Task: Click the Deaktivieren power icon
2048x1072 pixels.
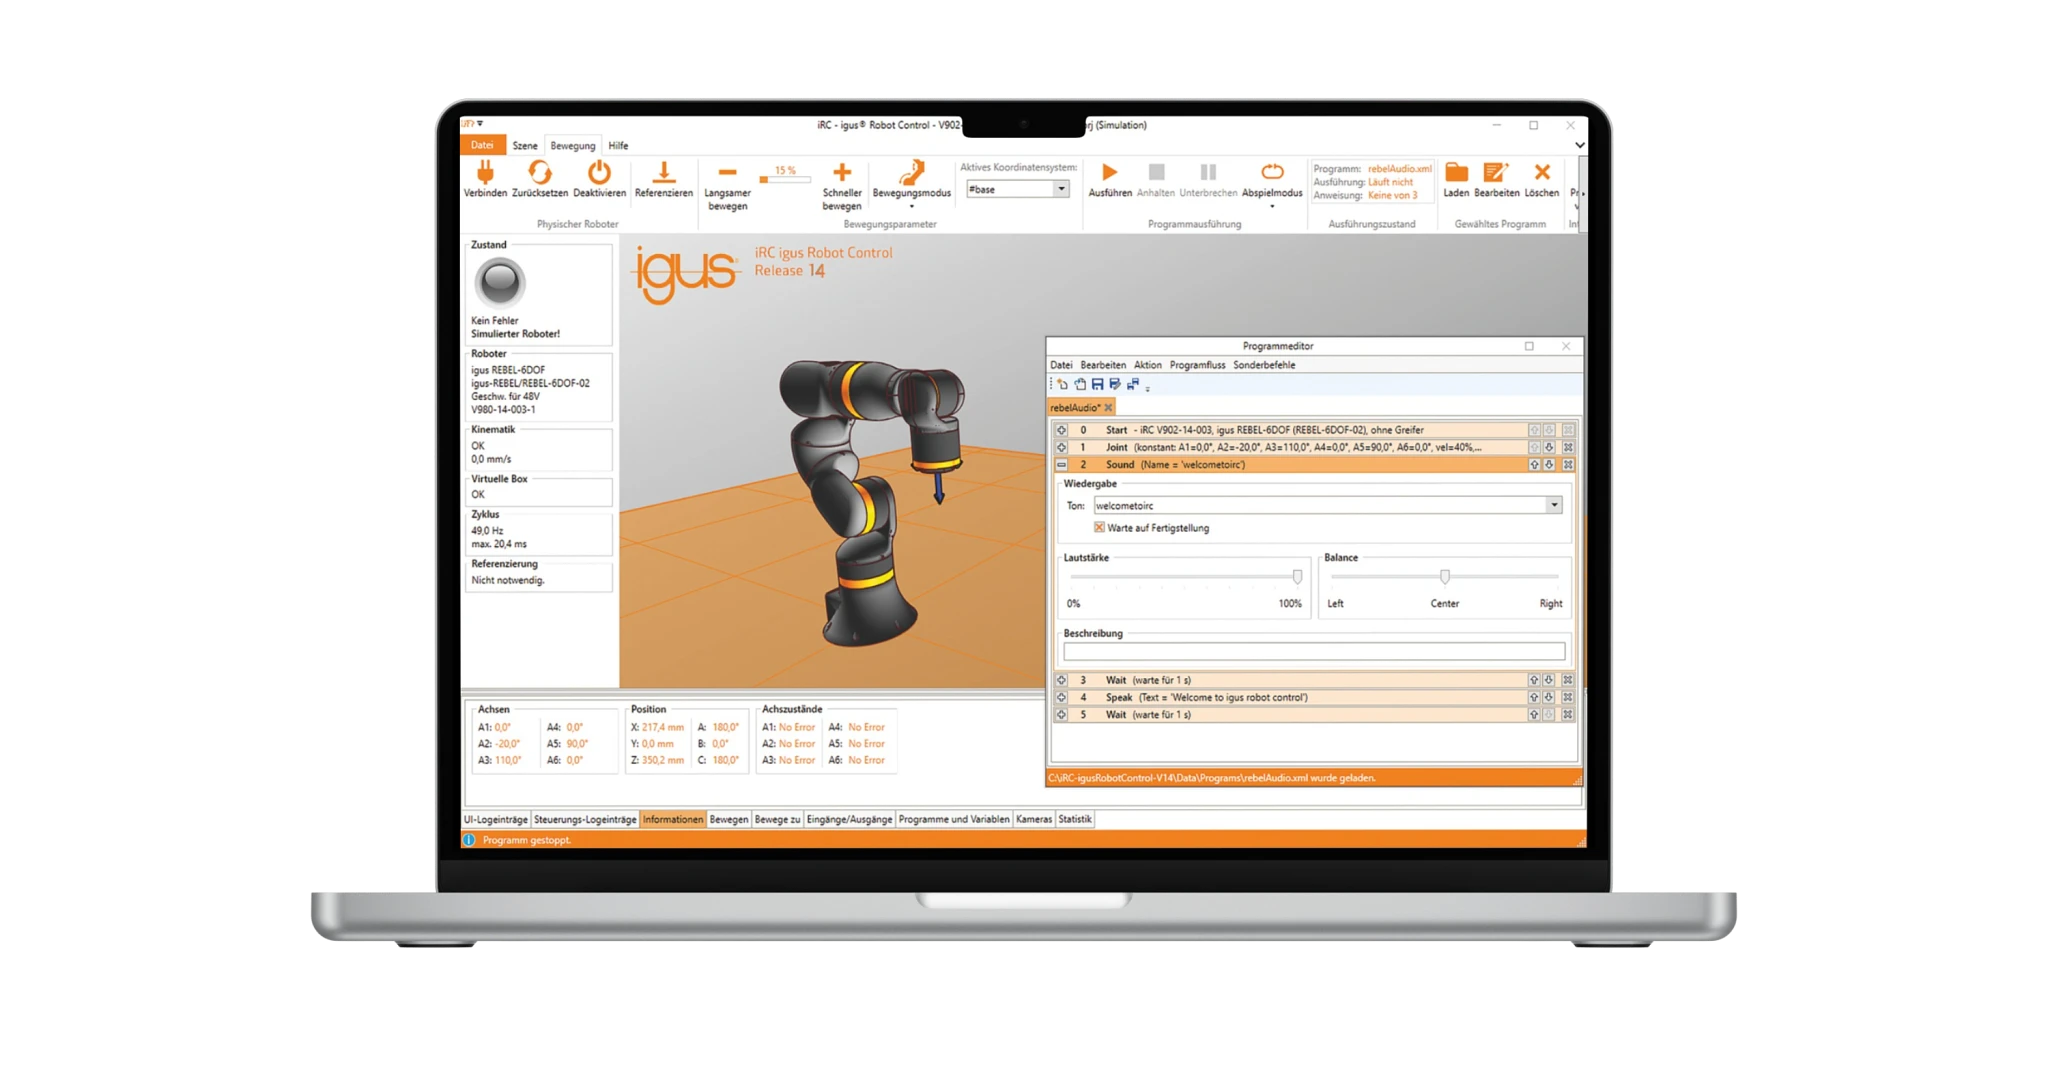Action: (599, 171)
